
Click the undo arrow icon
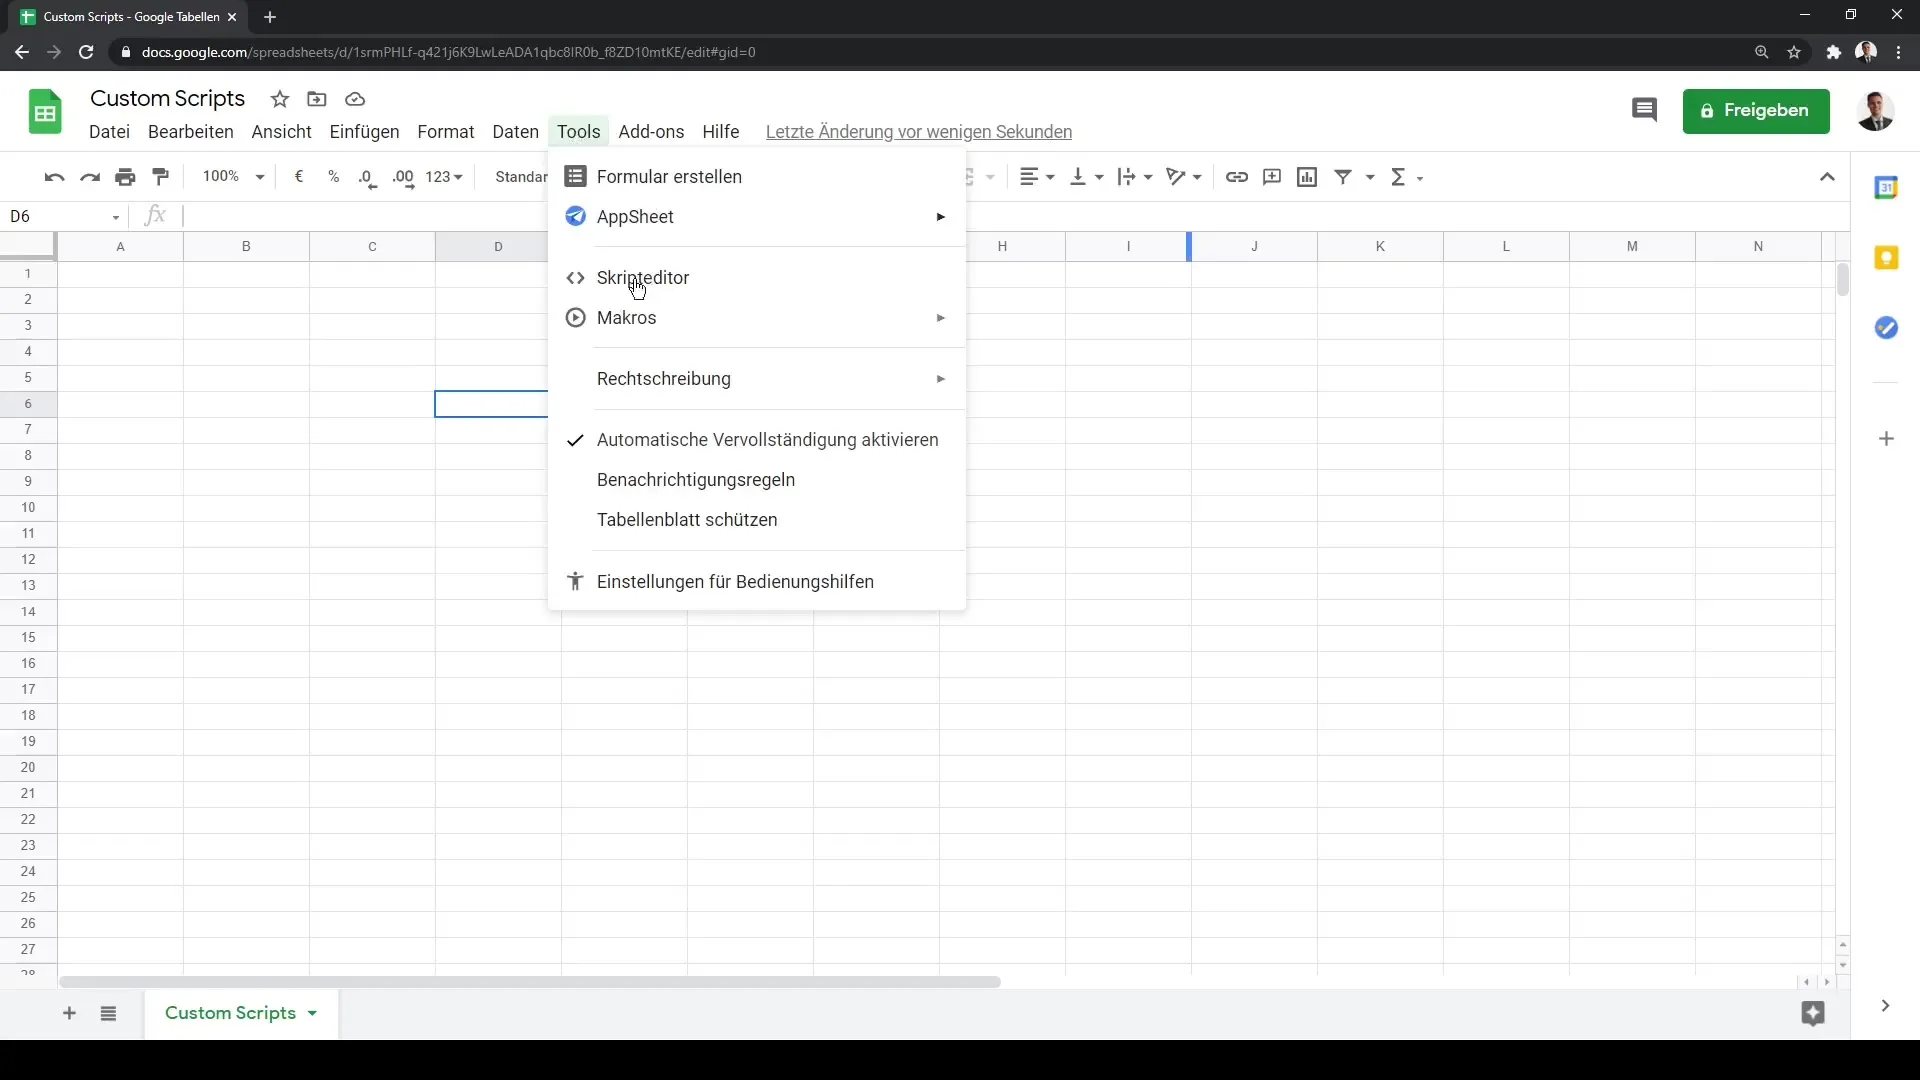54,175
